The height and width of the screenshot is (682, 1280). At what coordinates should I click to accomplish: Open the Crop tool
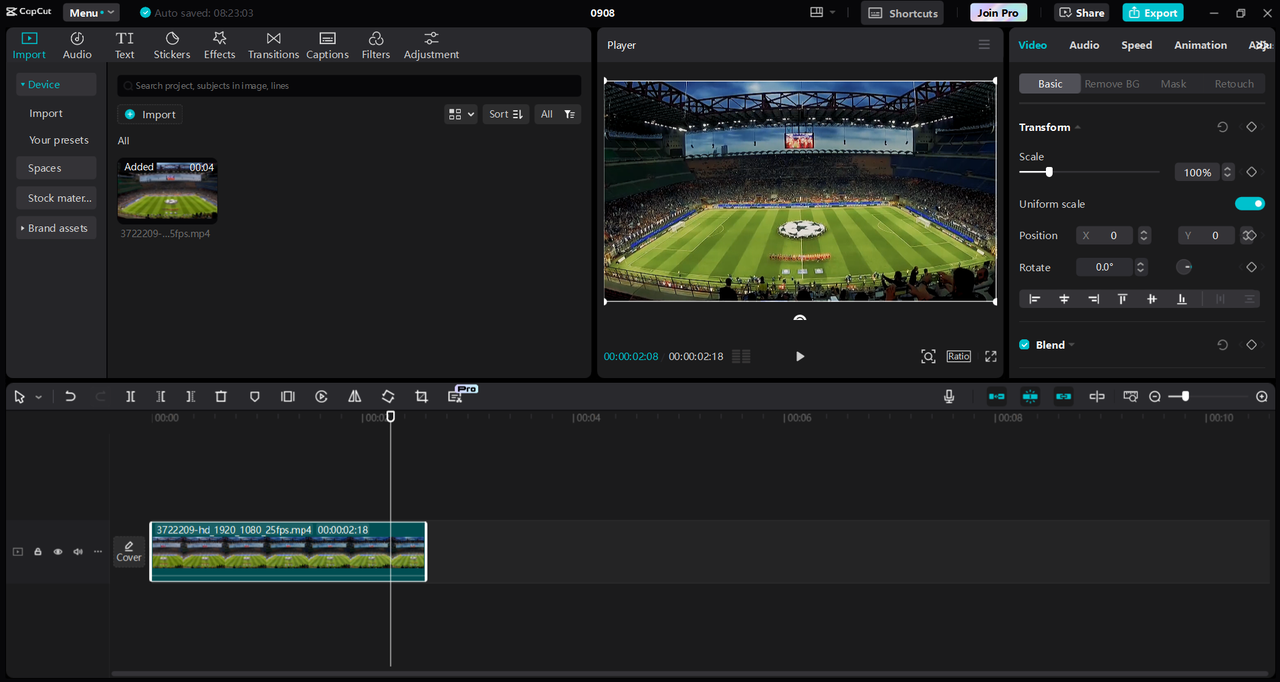point(421,397)
